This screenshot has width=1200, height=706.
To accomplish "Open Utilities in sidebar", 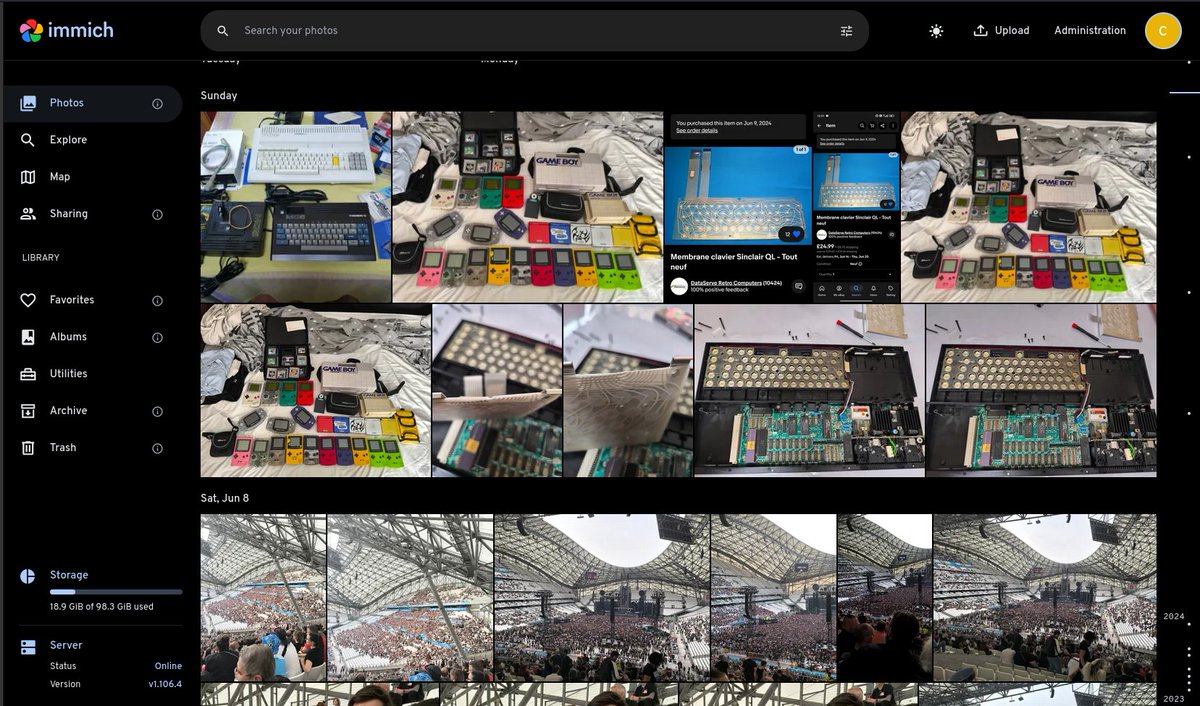I will pos(91,374).
